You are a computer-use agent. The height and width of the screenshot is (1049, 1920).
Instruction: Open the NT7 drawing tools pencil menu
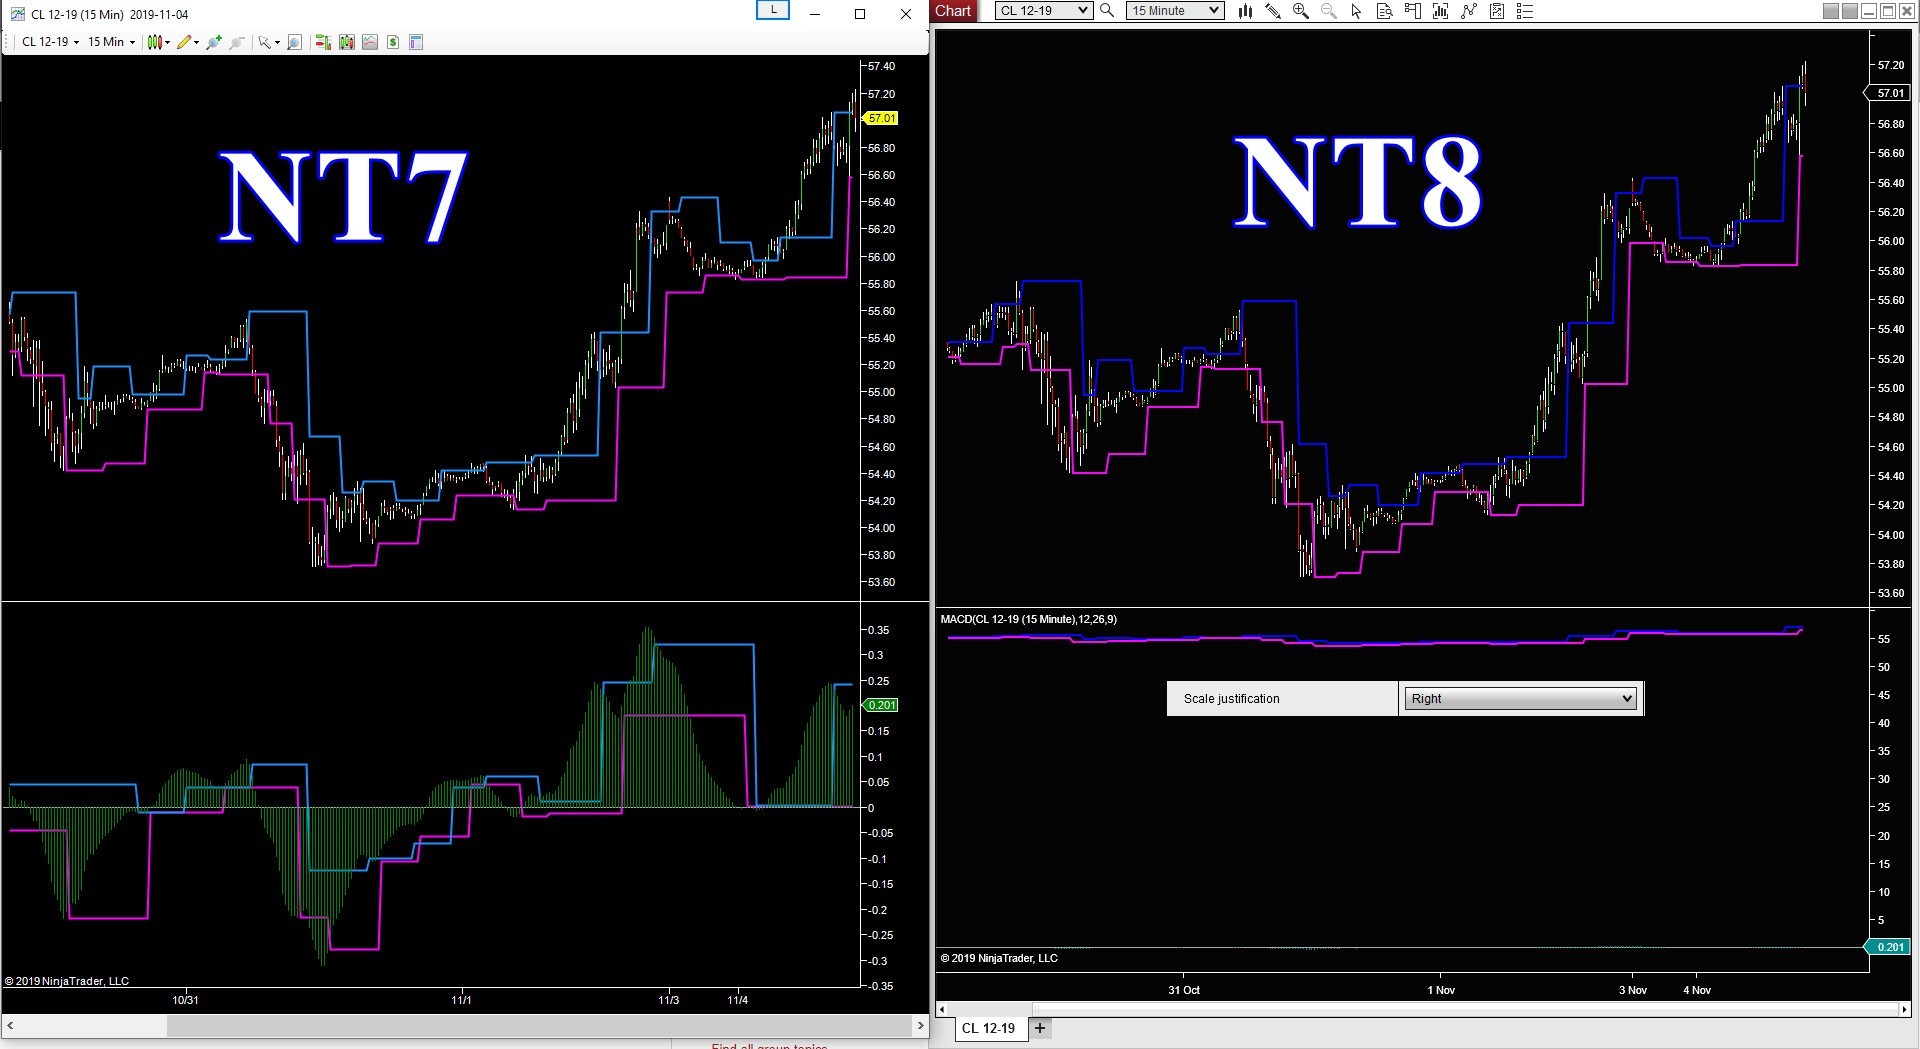click(187, 42)
